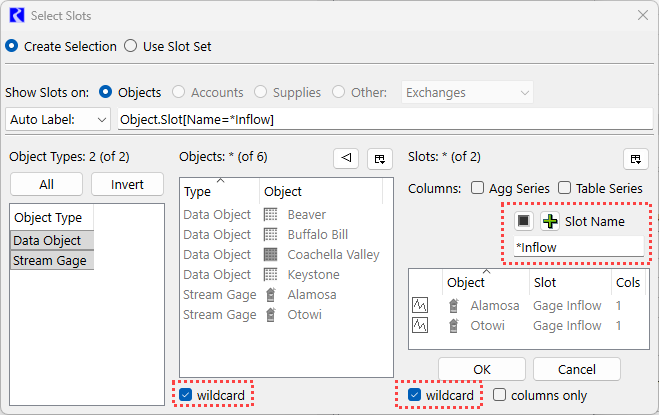
Task: Click the Slot Name field containing *Inflow
Action: 577,247
